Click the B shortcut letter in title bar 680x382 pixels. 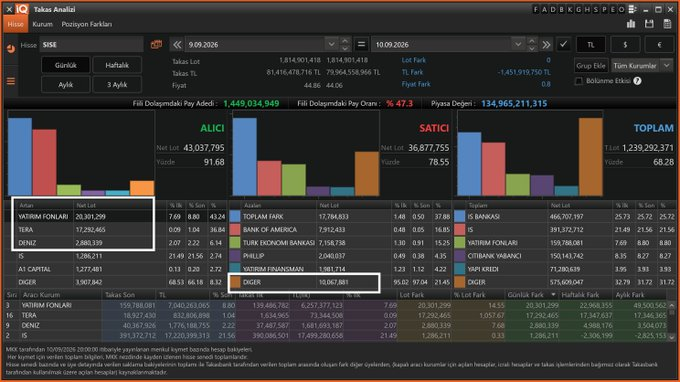[x=562, y=10]
